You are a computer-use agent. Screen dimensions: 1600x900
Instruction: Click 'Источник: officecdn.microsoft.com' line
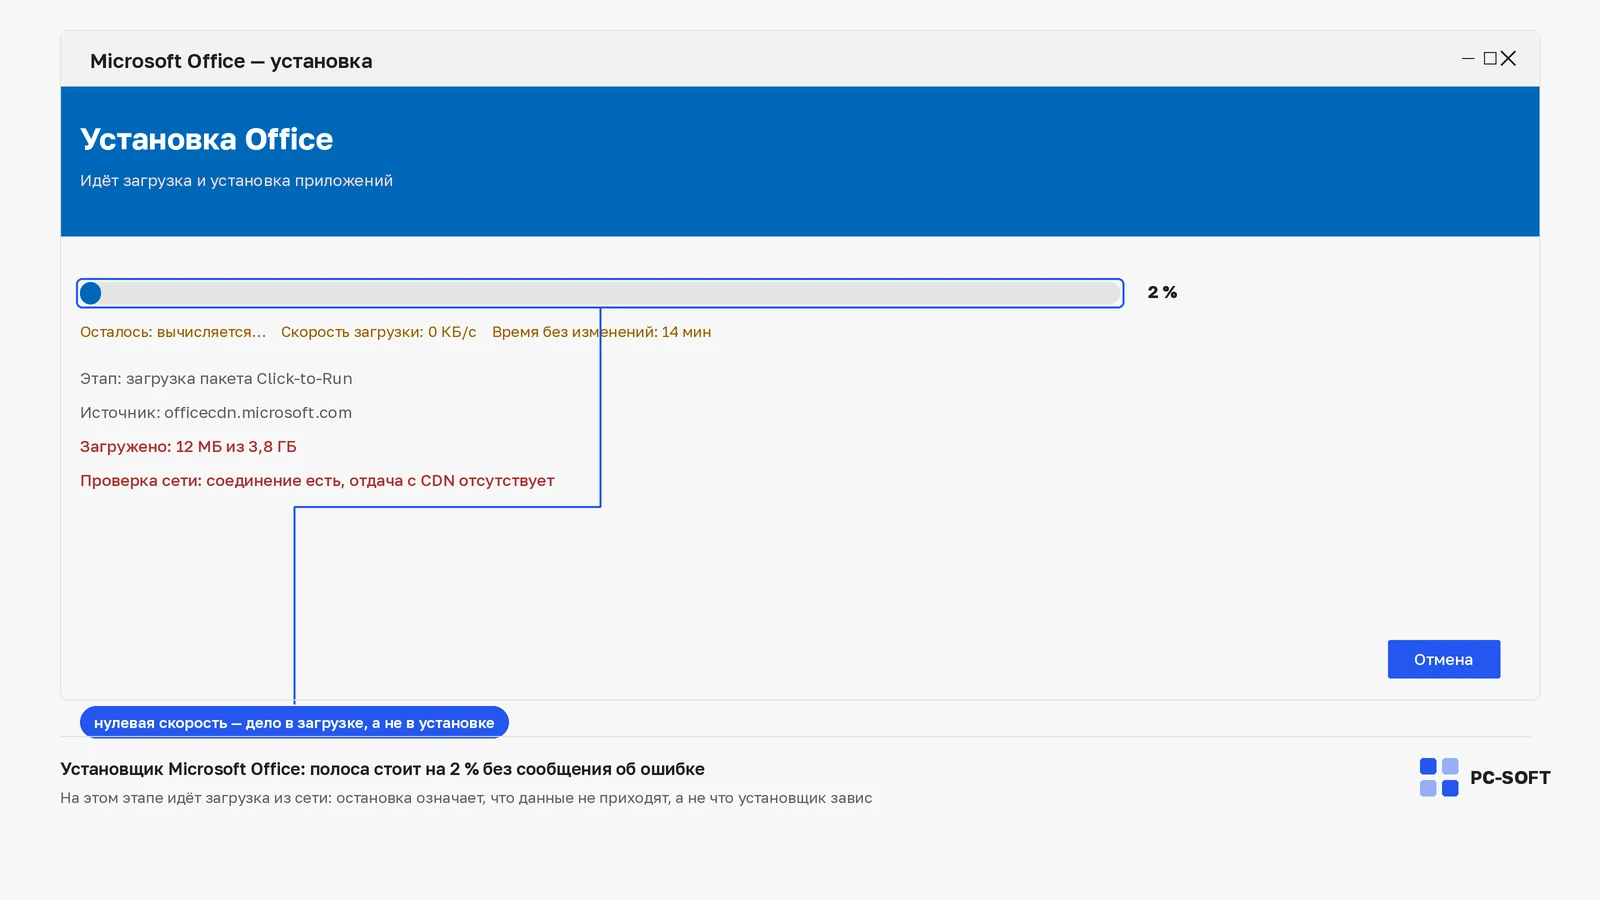pos(216,413)
